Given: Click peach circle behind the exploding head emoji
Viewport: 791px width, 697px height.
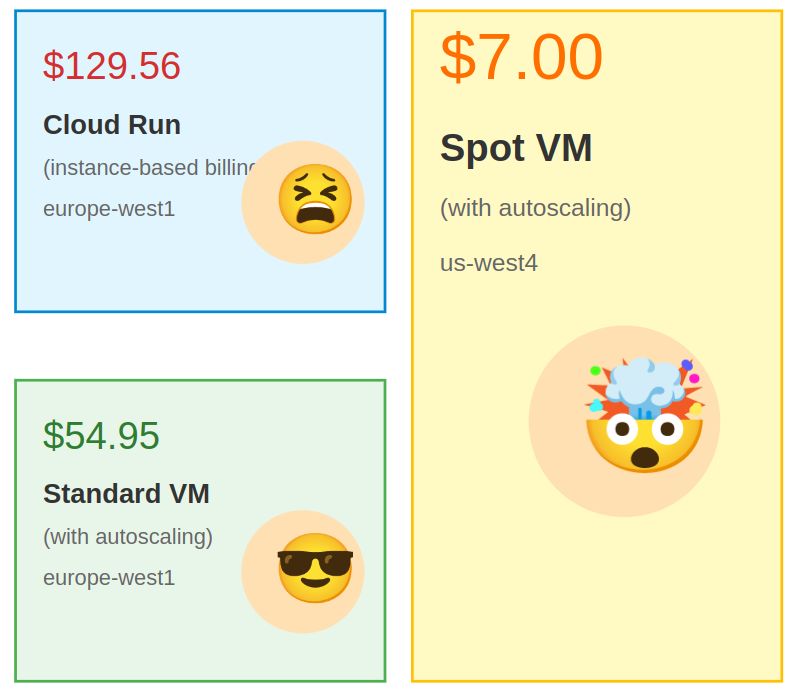Looking at the screenshot, I should 560,470.
